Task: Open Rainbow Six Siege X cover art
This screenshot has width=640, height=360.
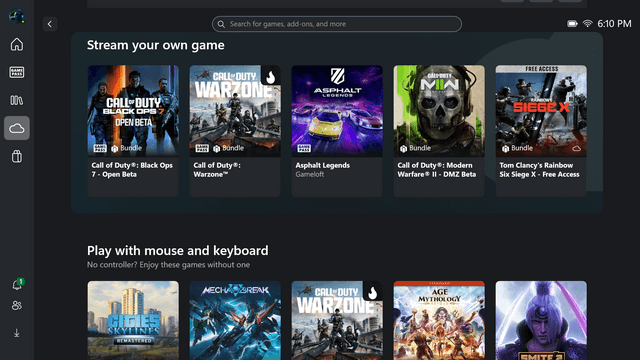Action: [x=541, y=111]
